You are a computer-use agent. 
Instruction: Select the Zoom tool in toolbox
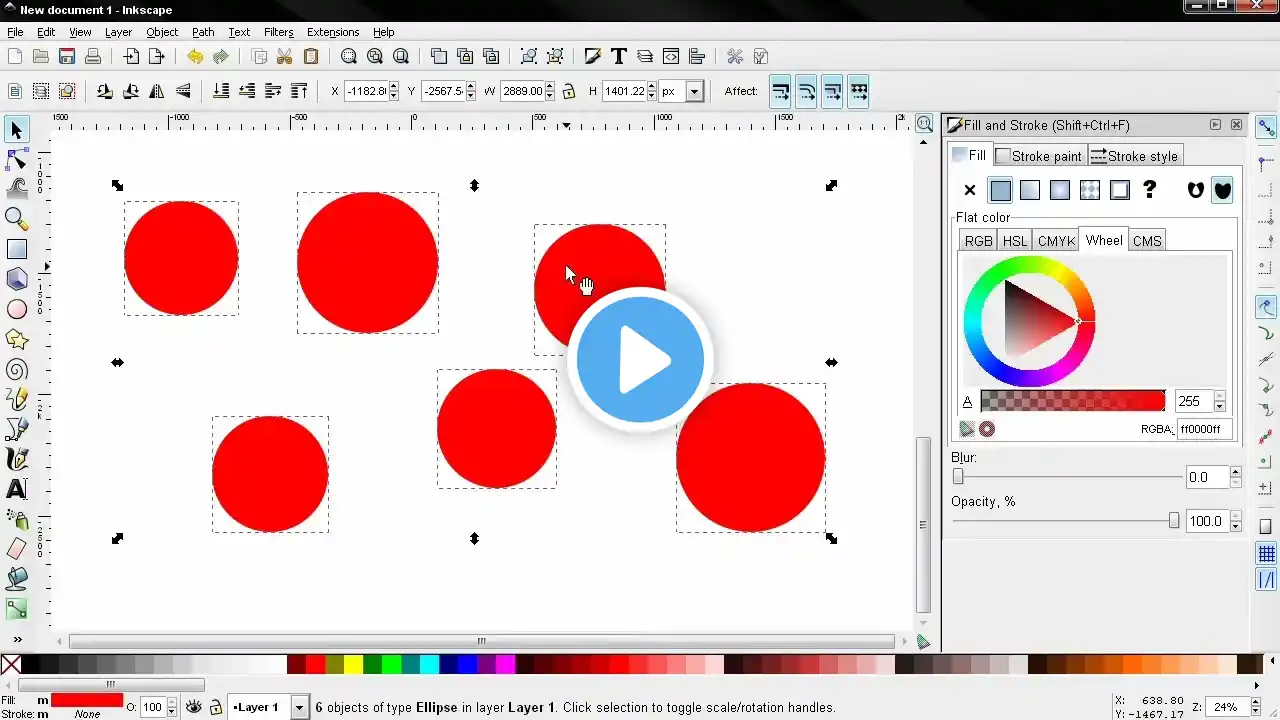click(x=16, y=218)
